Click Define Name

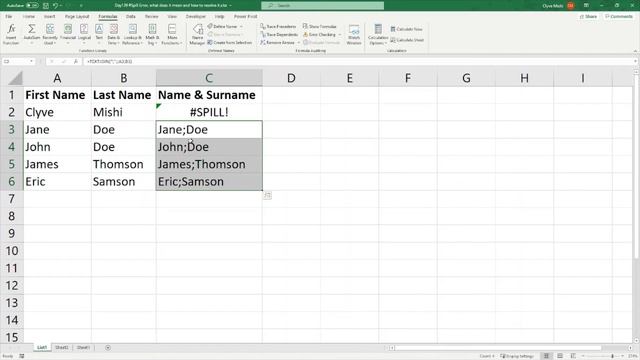tap(222, 27)
